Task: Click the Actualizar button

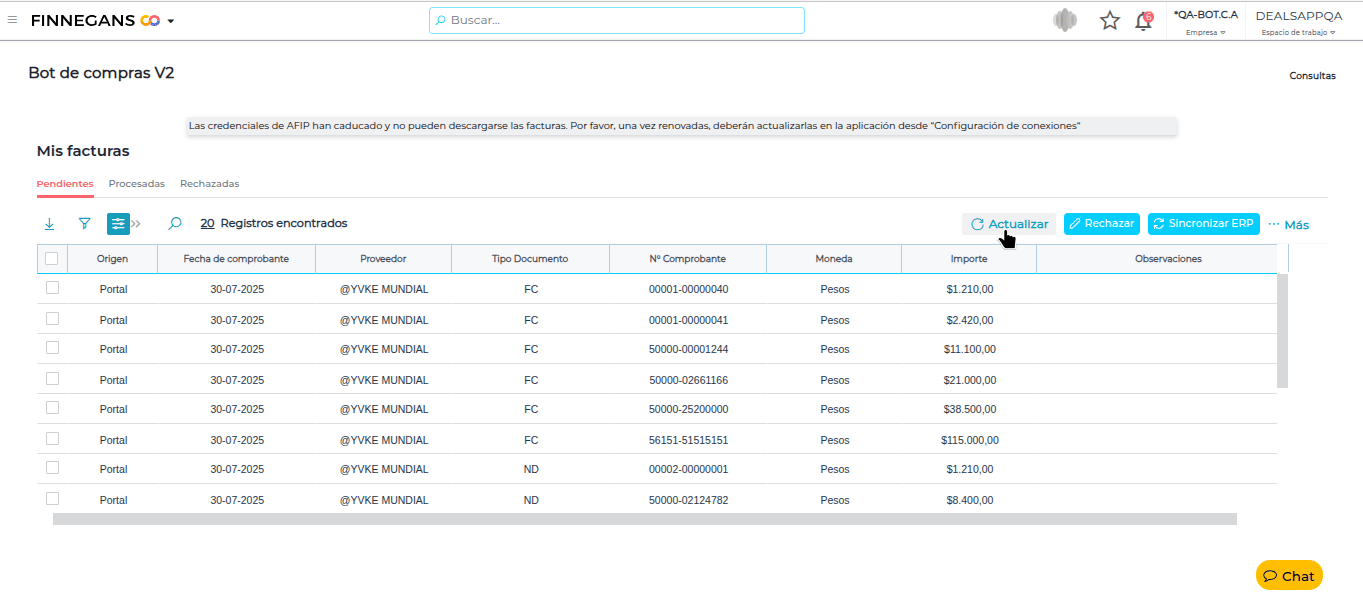Action: pyautogui.click(x=1009, y=224)
